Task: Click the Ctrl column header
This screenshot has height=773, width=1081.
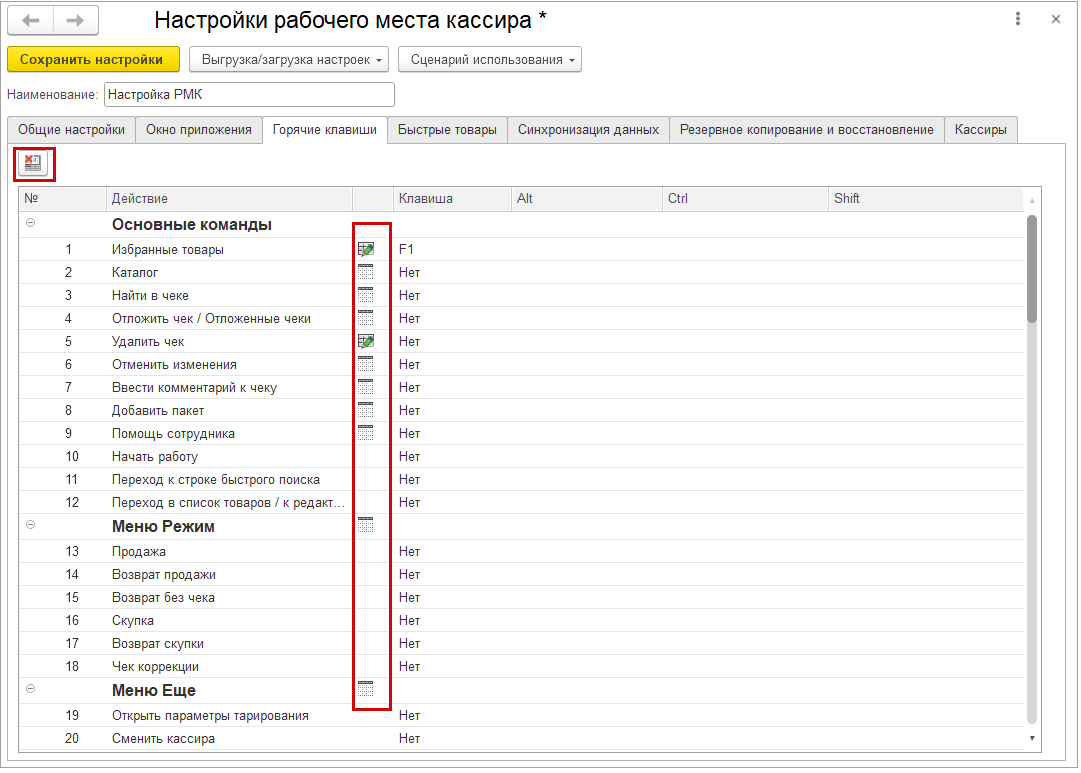Action: (745, 199)
